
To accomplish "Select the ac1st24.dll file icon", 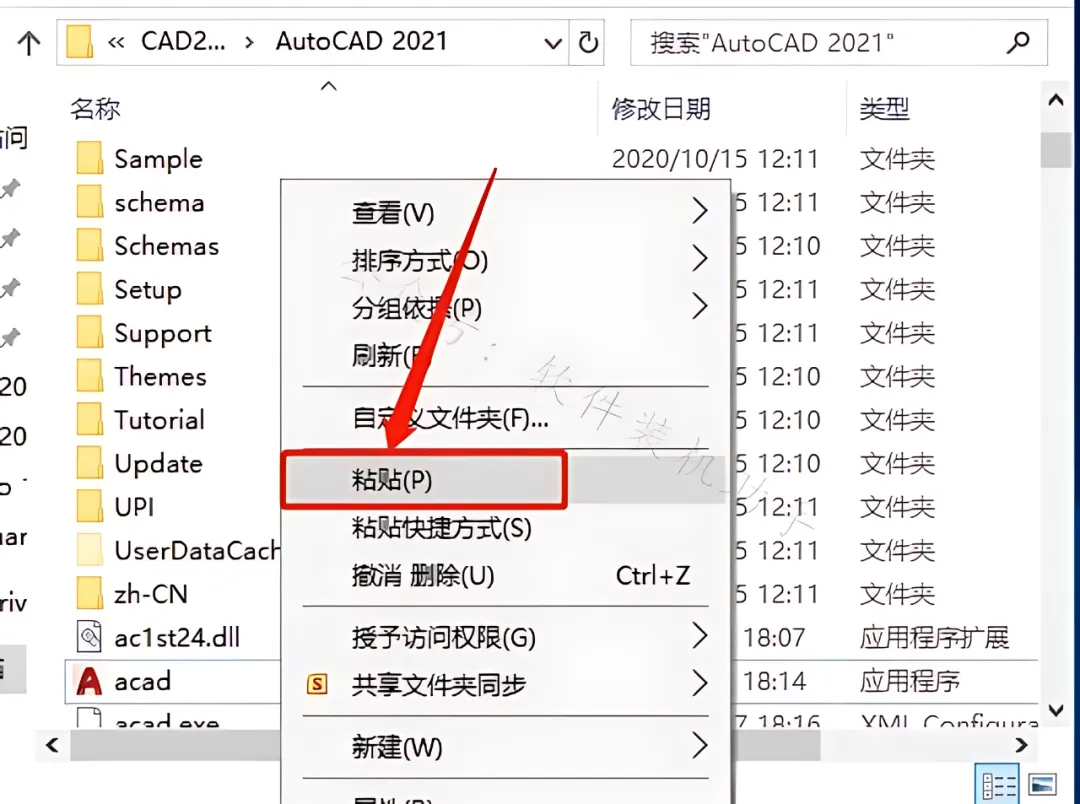I will click(x=89, y=637).
